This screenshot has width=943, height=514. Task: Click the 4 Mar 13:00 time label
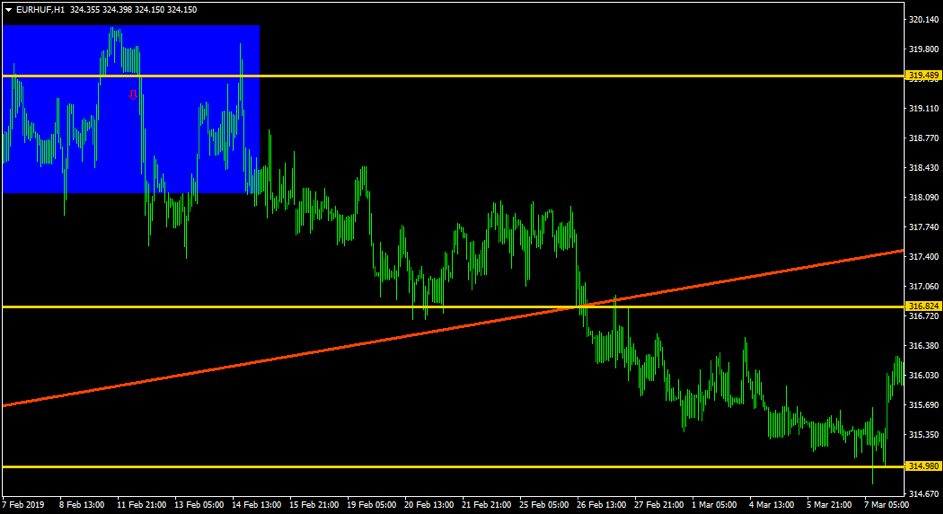772,505
